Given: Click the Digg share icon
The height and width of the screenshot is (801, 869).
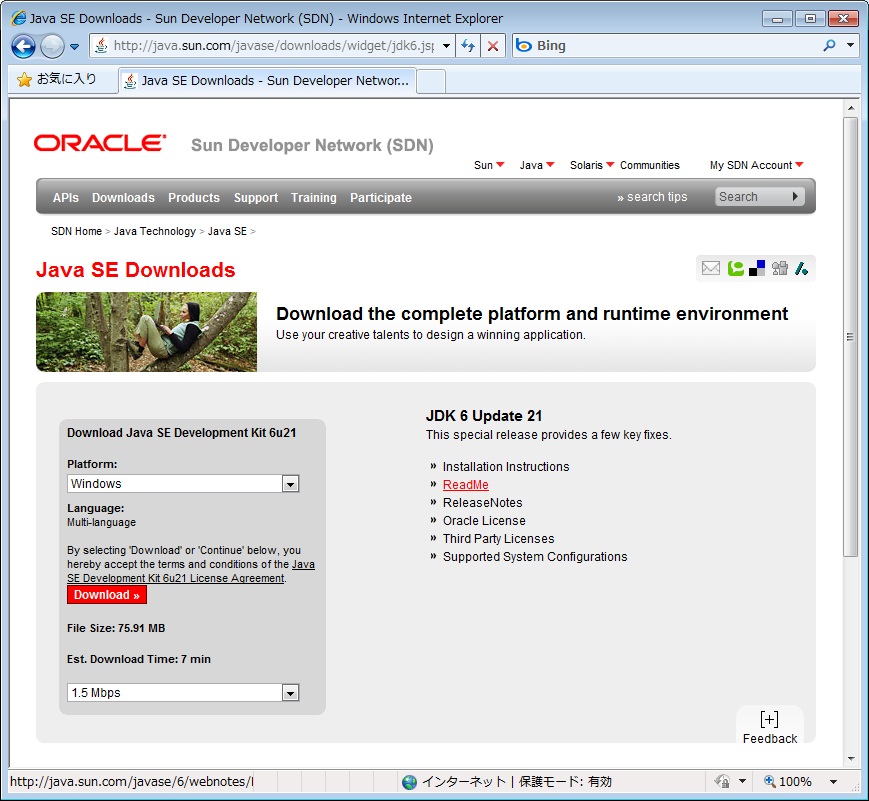Looking at the screenshot, I should (780, 268).
